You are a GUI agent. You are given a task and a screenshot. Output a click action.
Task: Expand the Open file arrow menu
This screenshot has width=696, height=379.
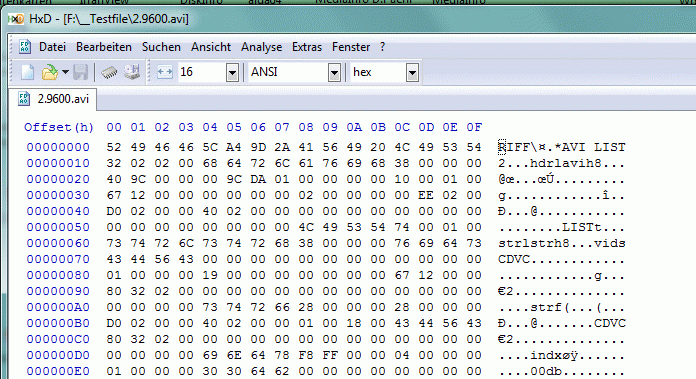(x=65, y=72)
